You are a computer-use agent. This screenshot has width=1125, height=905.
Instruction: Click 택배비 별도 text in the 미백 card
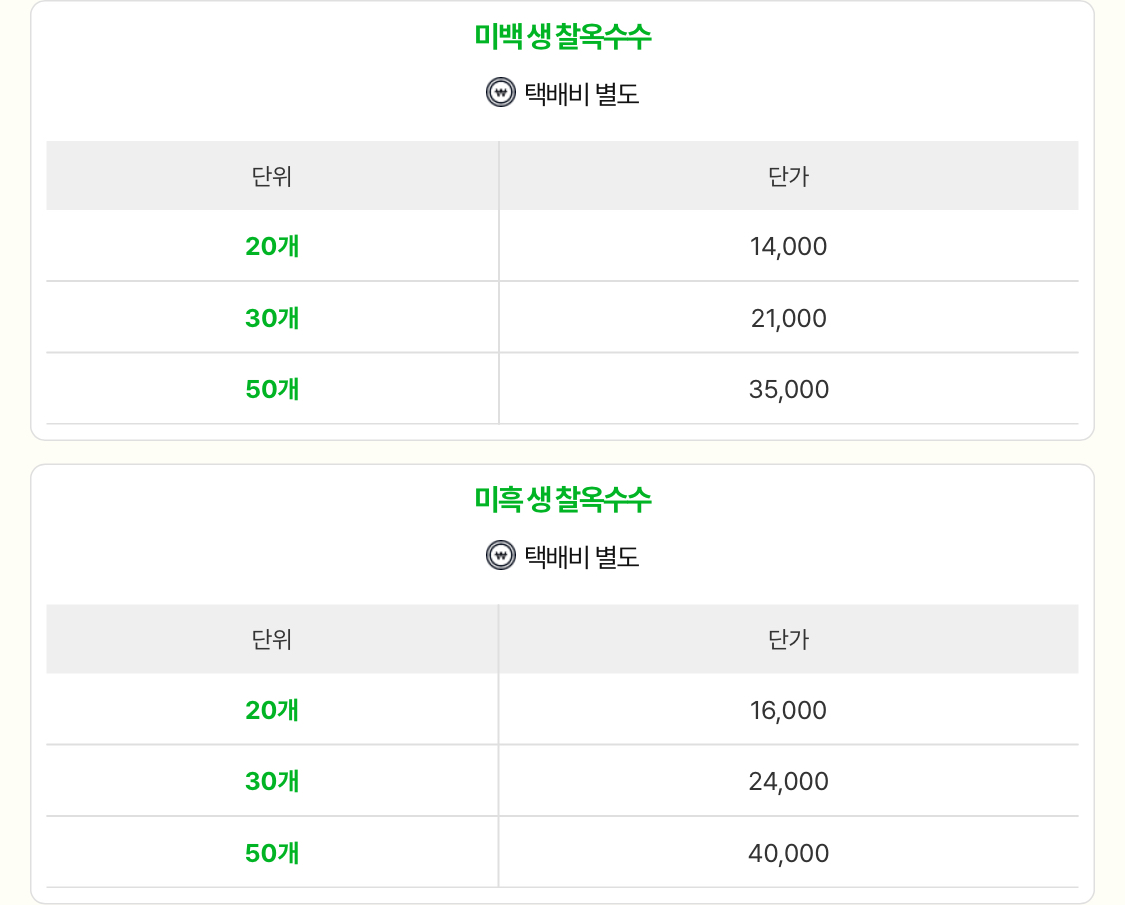point(582,93)
